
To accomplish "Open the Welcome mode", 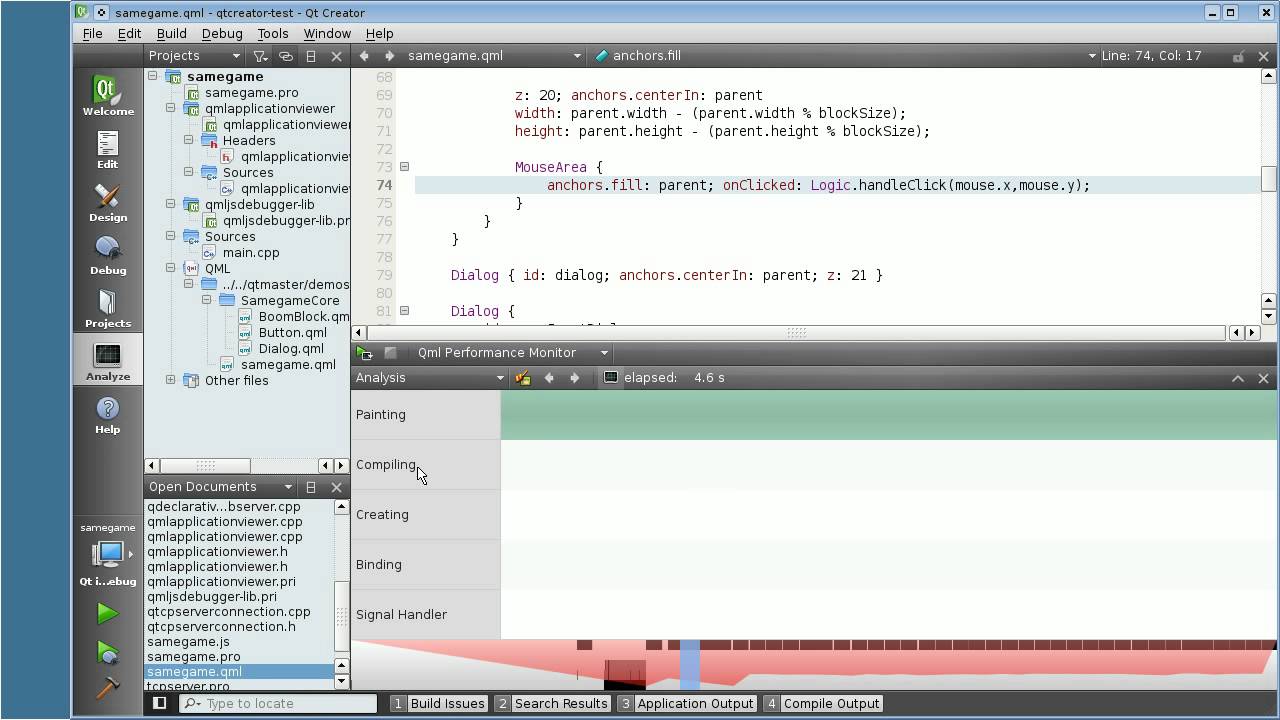I will point(108,96).
